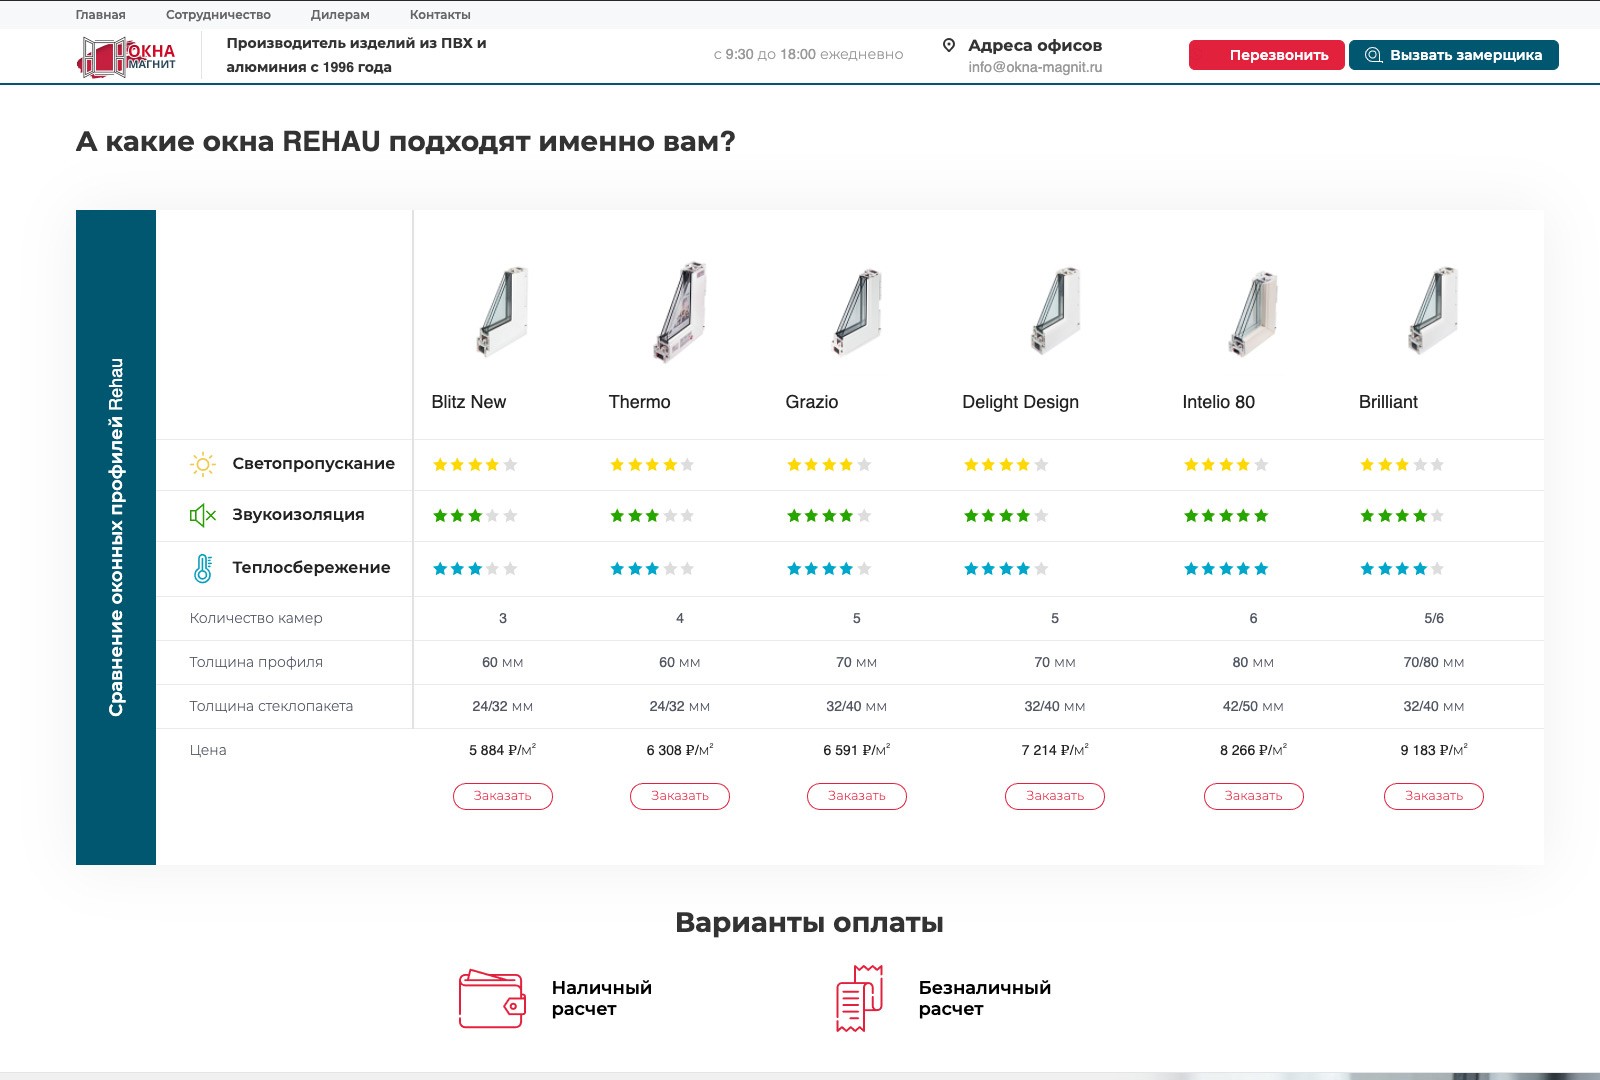Open the Адреса офисов link

(1035, 45)
